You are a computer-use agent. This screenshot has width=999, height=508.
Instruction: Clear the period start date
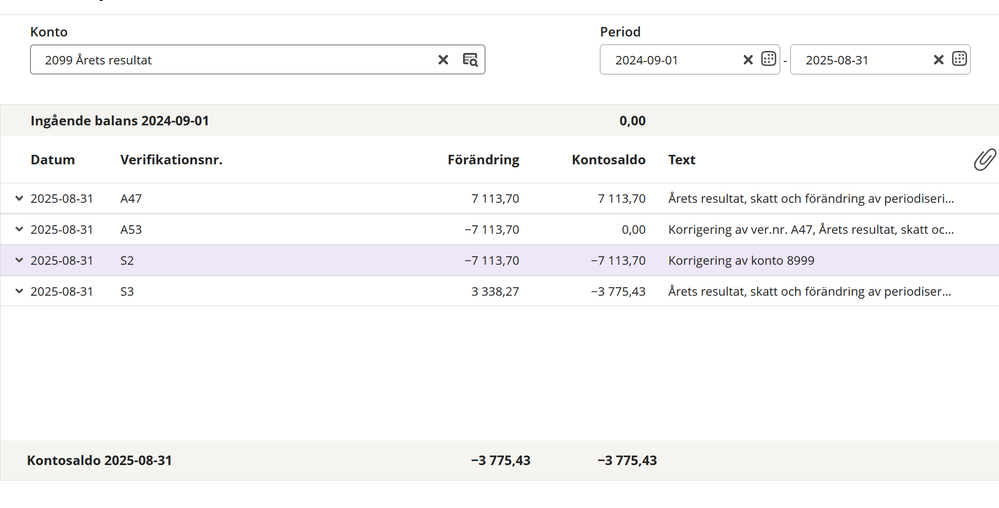pos(748,60)
